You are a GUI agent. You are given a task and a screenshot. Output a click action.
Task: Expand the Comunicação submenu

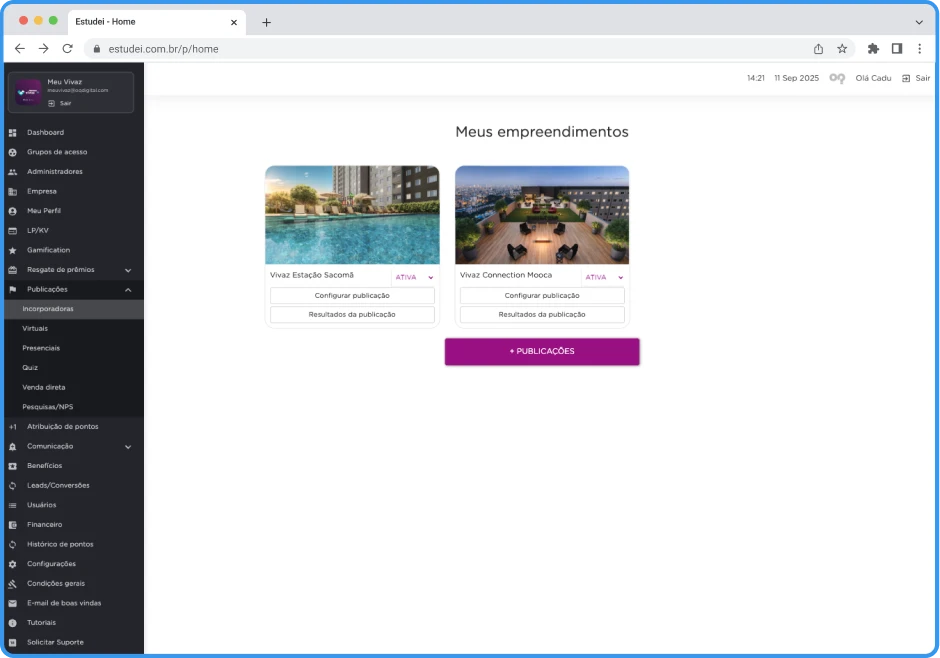[128, 446]
